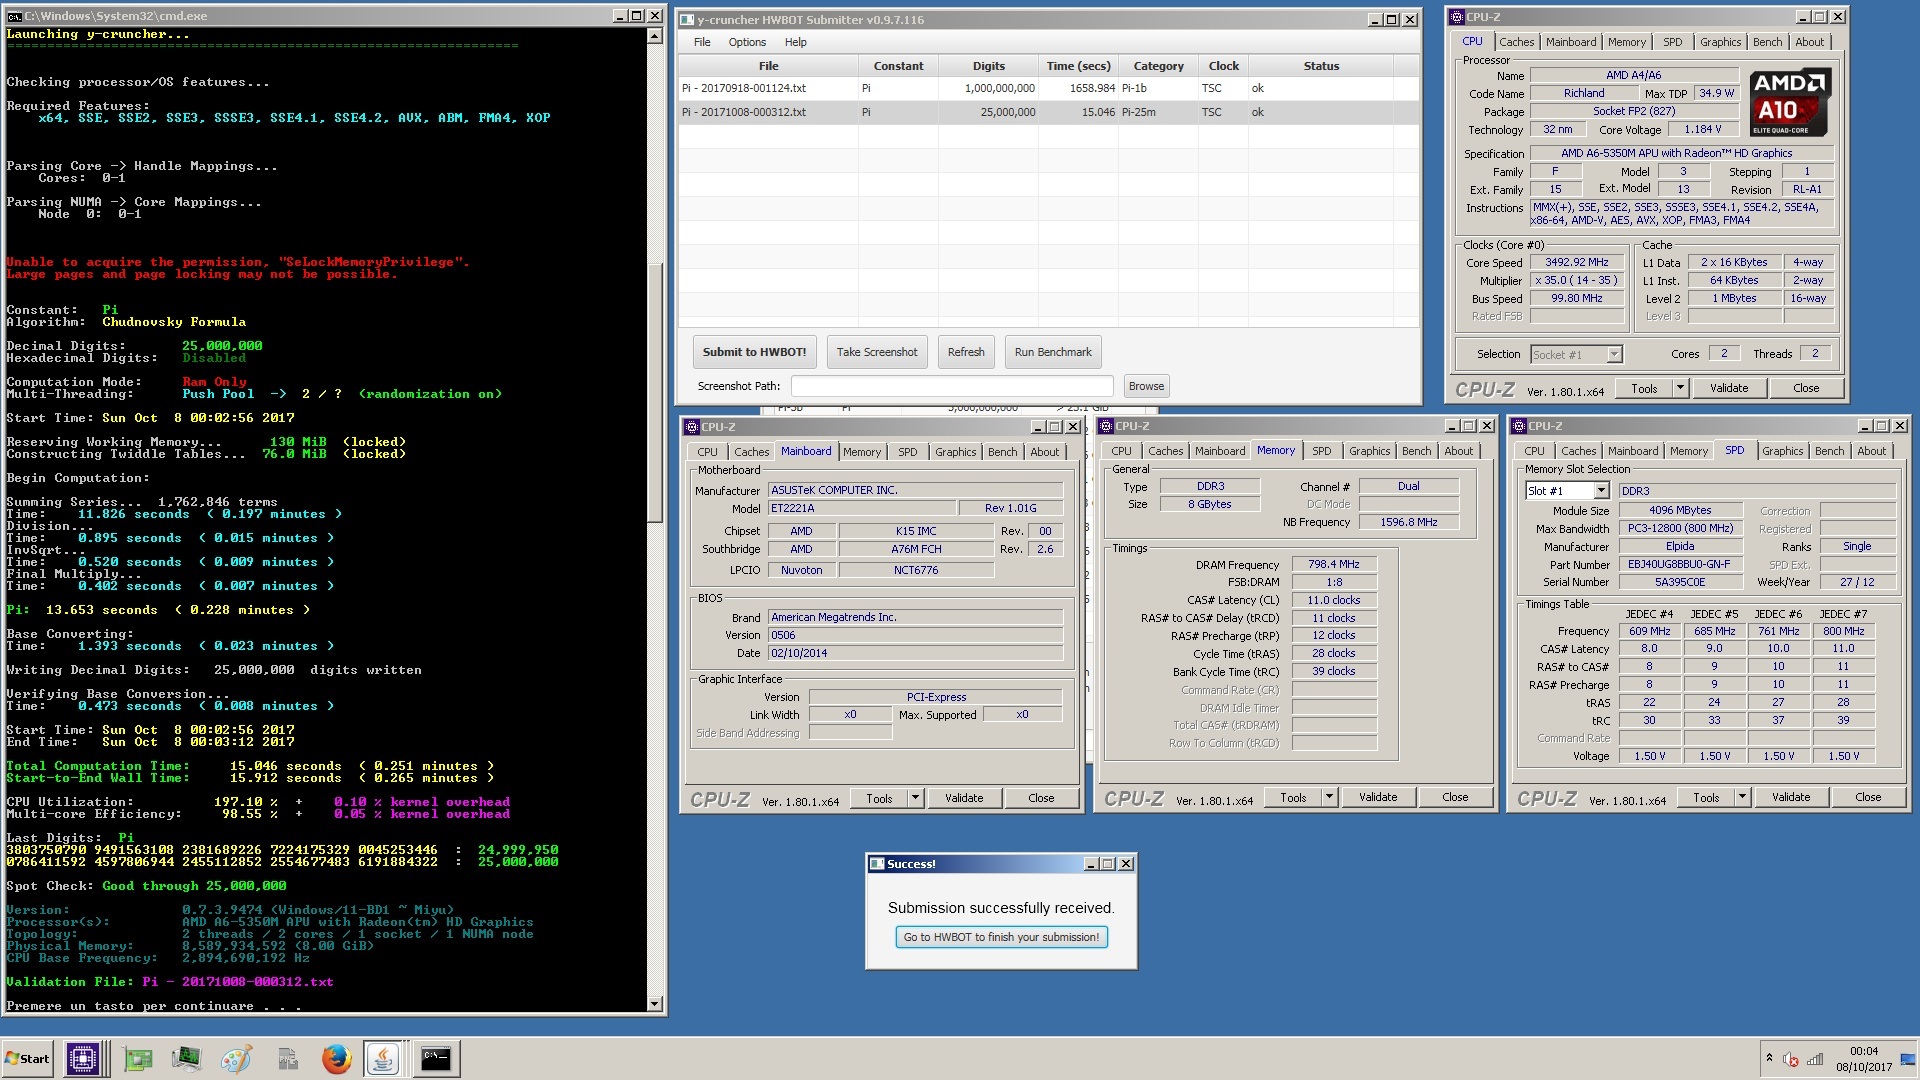1920x1080 pixels.
Task: Switch to About tab in CPU-Z SPD window
Action: [1871, 451]
